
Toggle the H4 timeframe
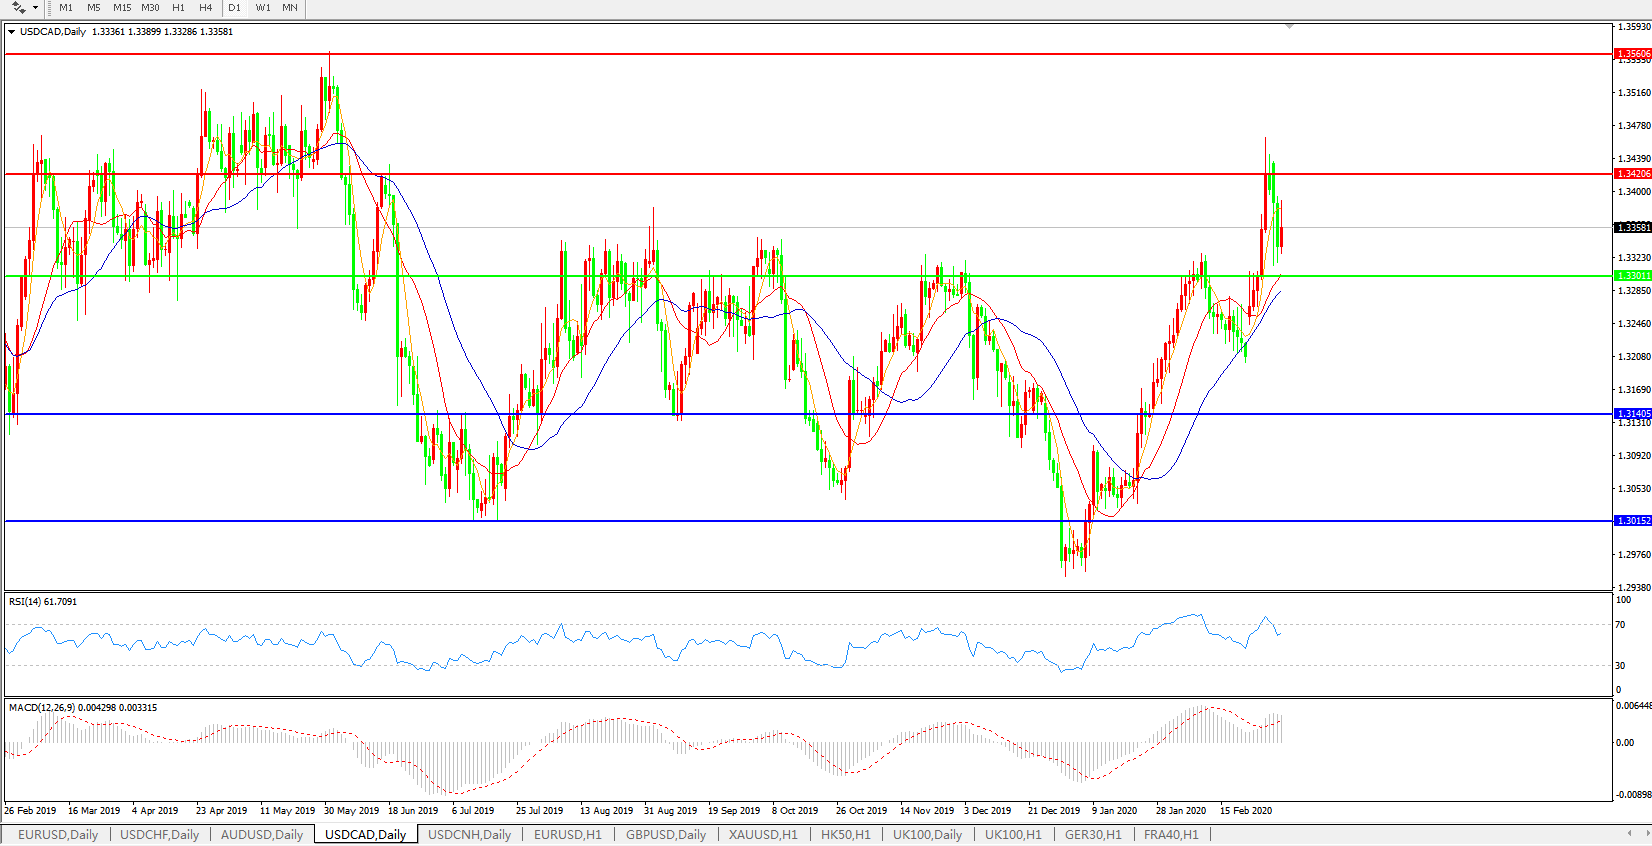click(205, 8)
